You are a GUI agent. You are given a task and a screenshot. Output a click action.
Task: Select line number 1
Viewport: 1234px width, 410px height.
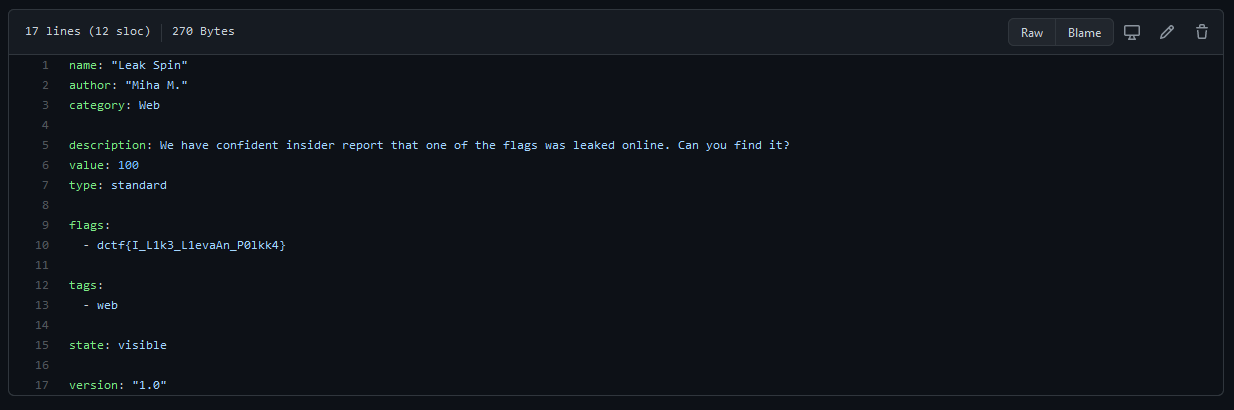point(45,65)
